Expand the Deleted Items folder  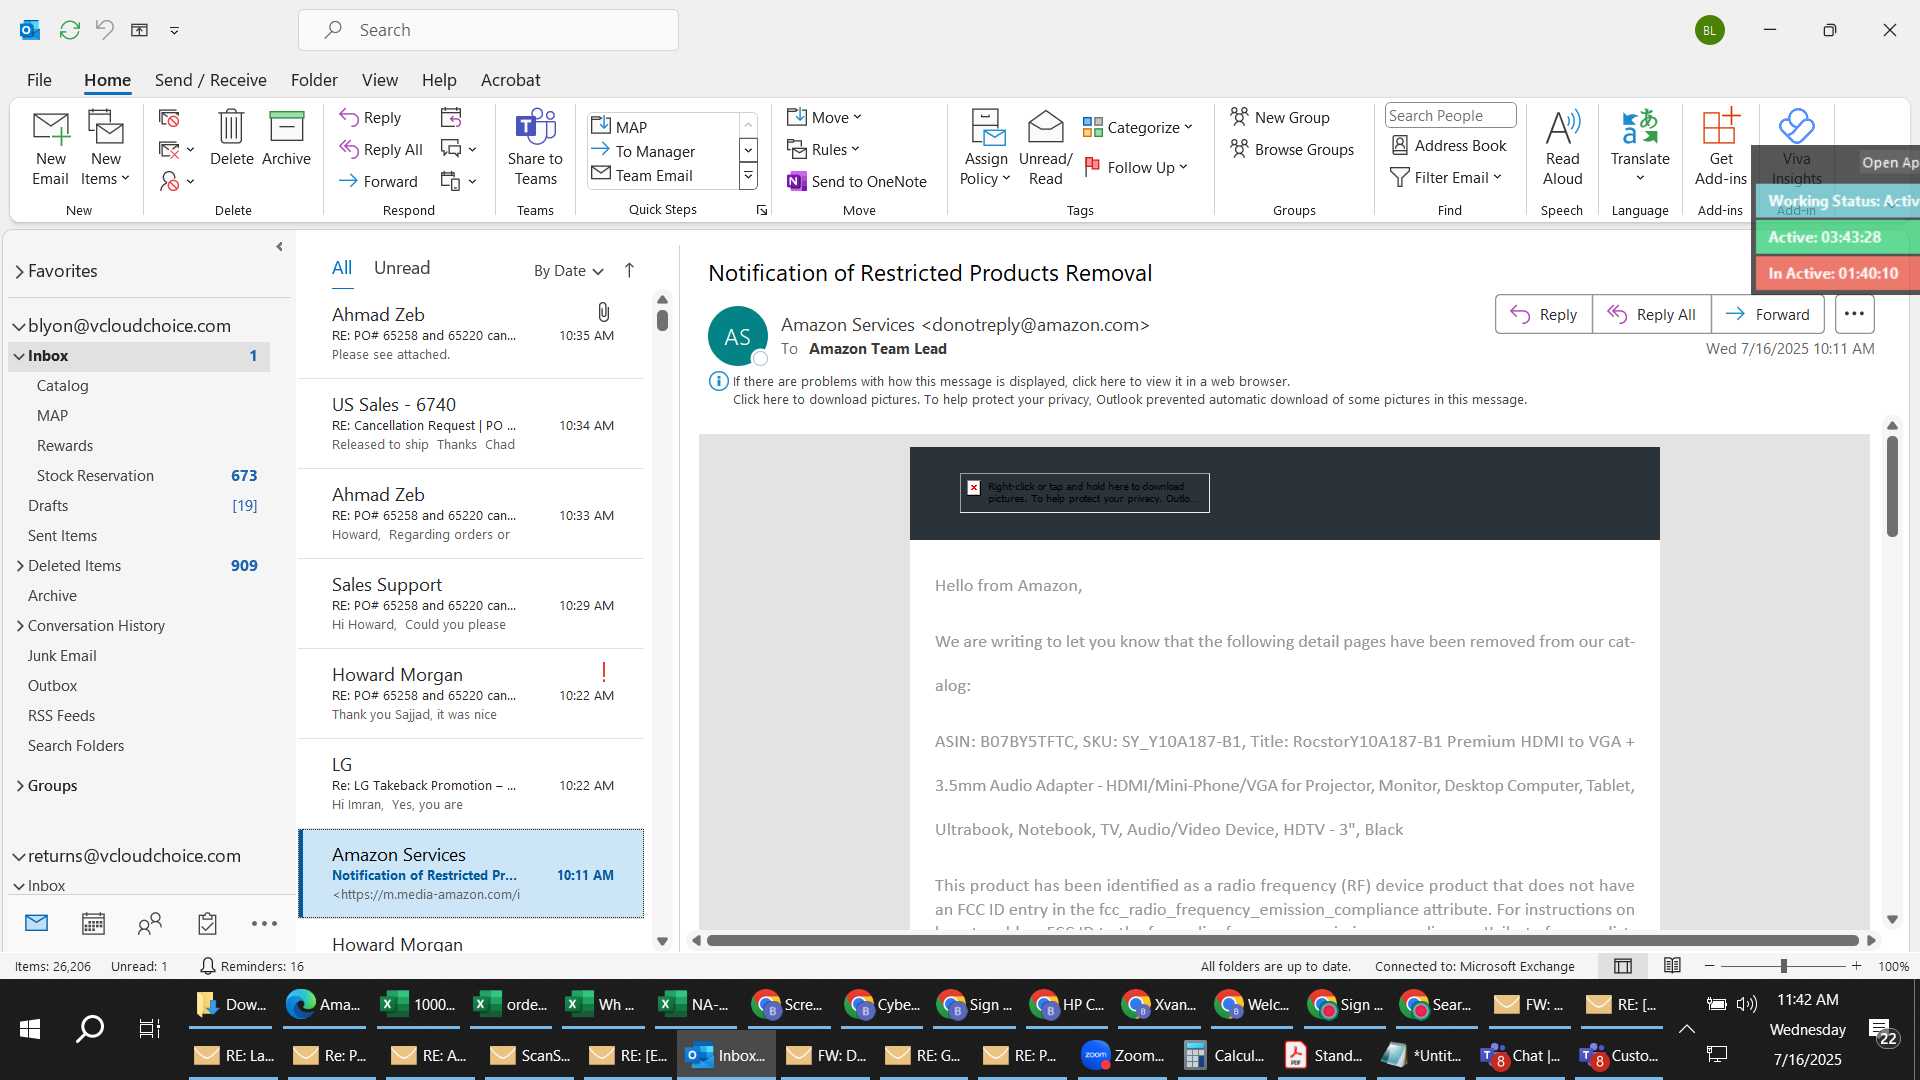20,566
